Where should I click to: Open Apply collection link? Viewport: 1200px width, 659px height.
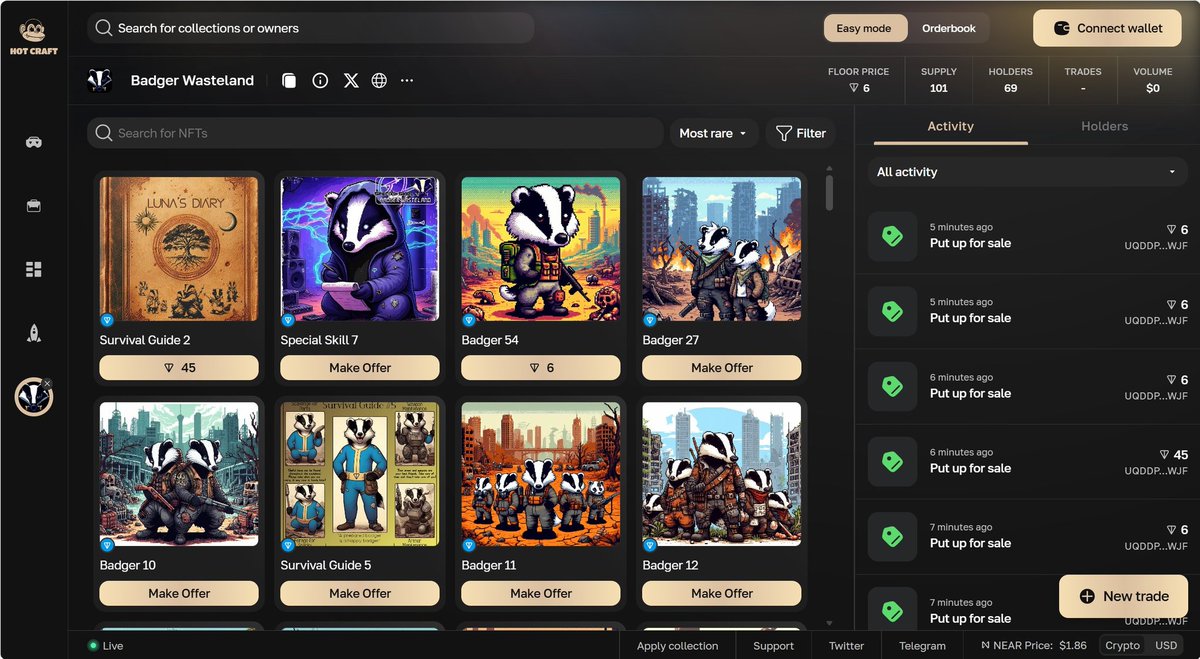point(677,646)
